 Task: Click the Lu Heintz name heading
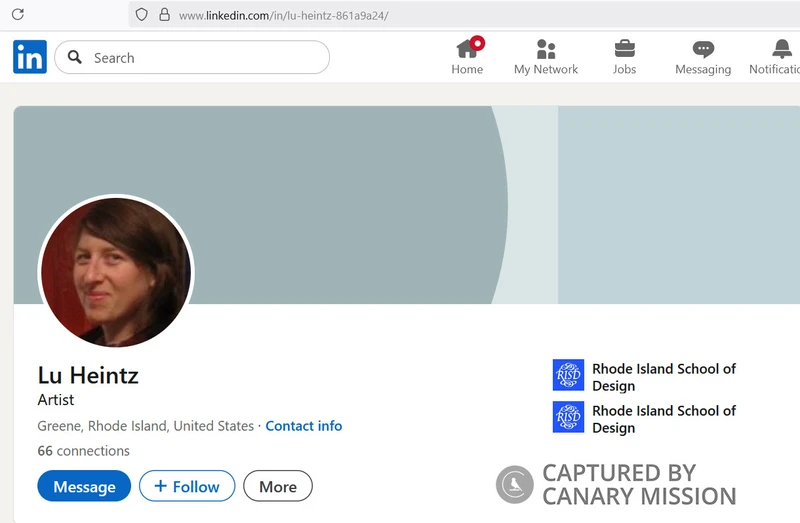pyautogui.click(x=88, y=376)
